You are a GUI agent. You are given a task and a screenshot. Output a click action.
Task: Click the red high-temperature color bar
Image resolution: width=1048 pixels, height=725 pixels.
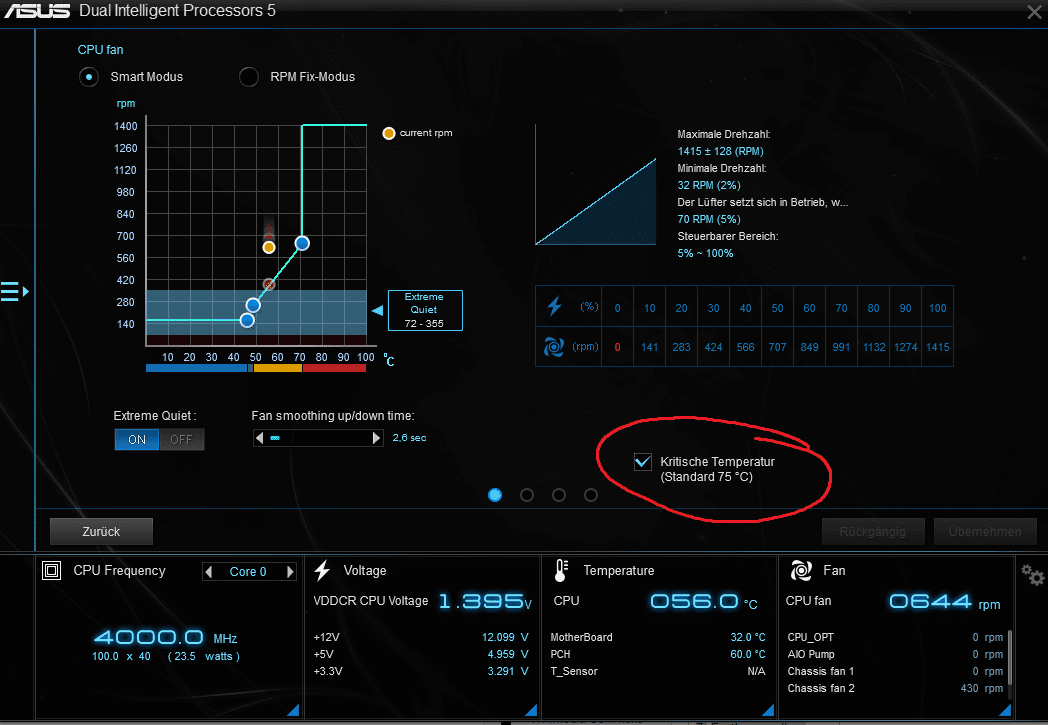[334, 368]
